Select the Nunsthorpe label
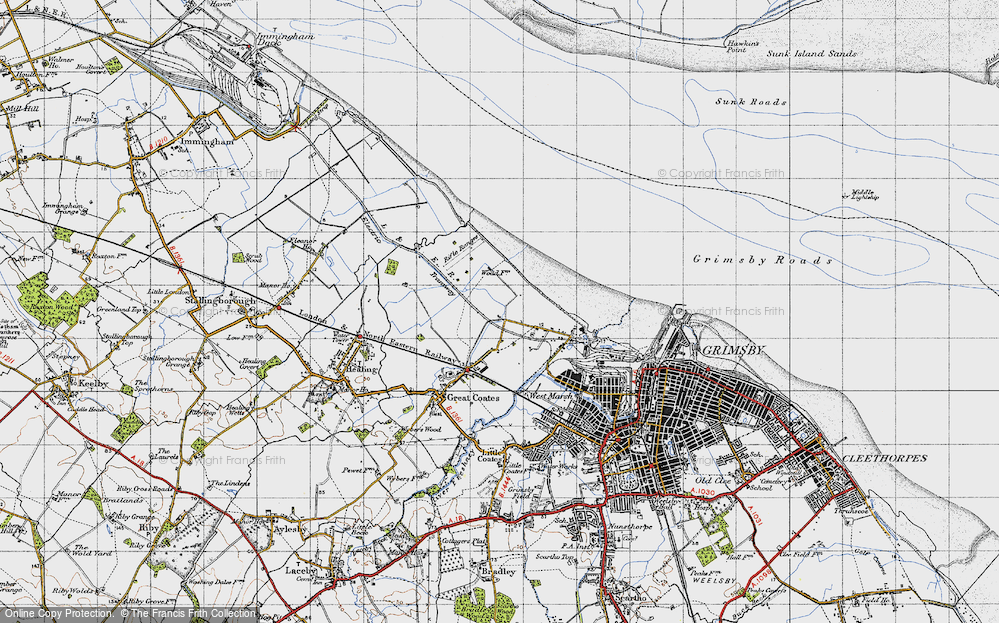The height and width of the screenshot is (623, 999). (x=631, y=528)
